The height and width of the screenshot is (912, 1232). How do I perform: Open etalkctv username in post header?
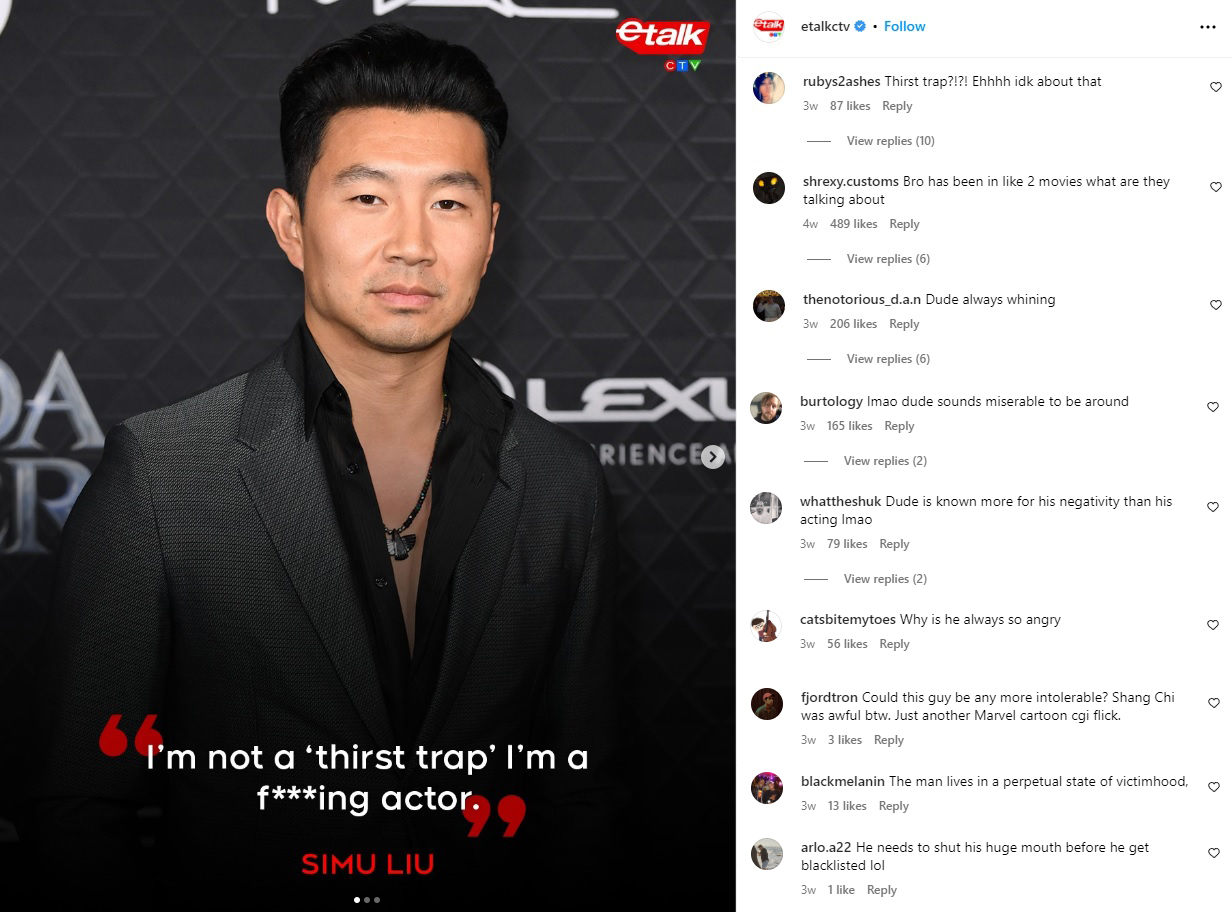[825, 27]
